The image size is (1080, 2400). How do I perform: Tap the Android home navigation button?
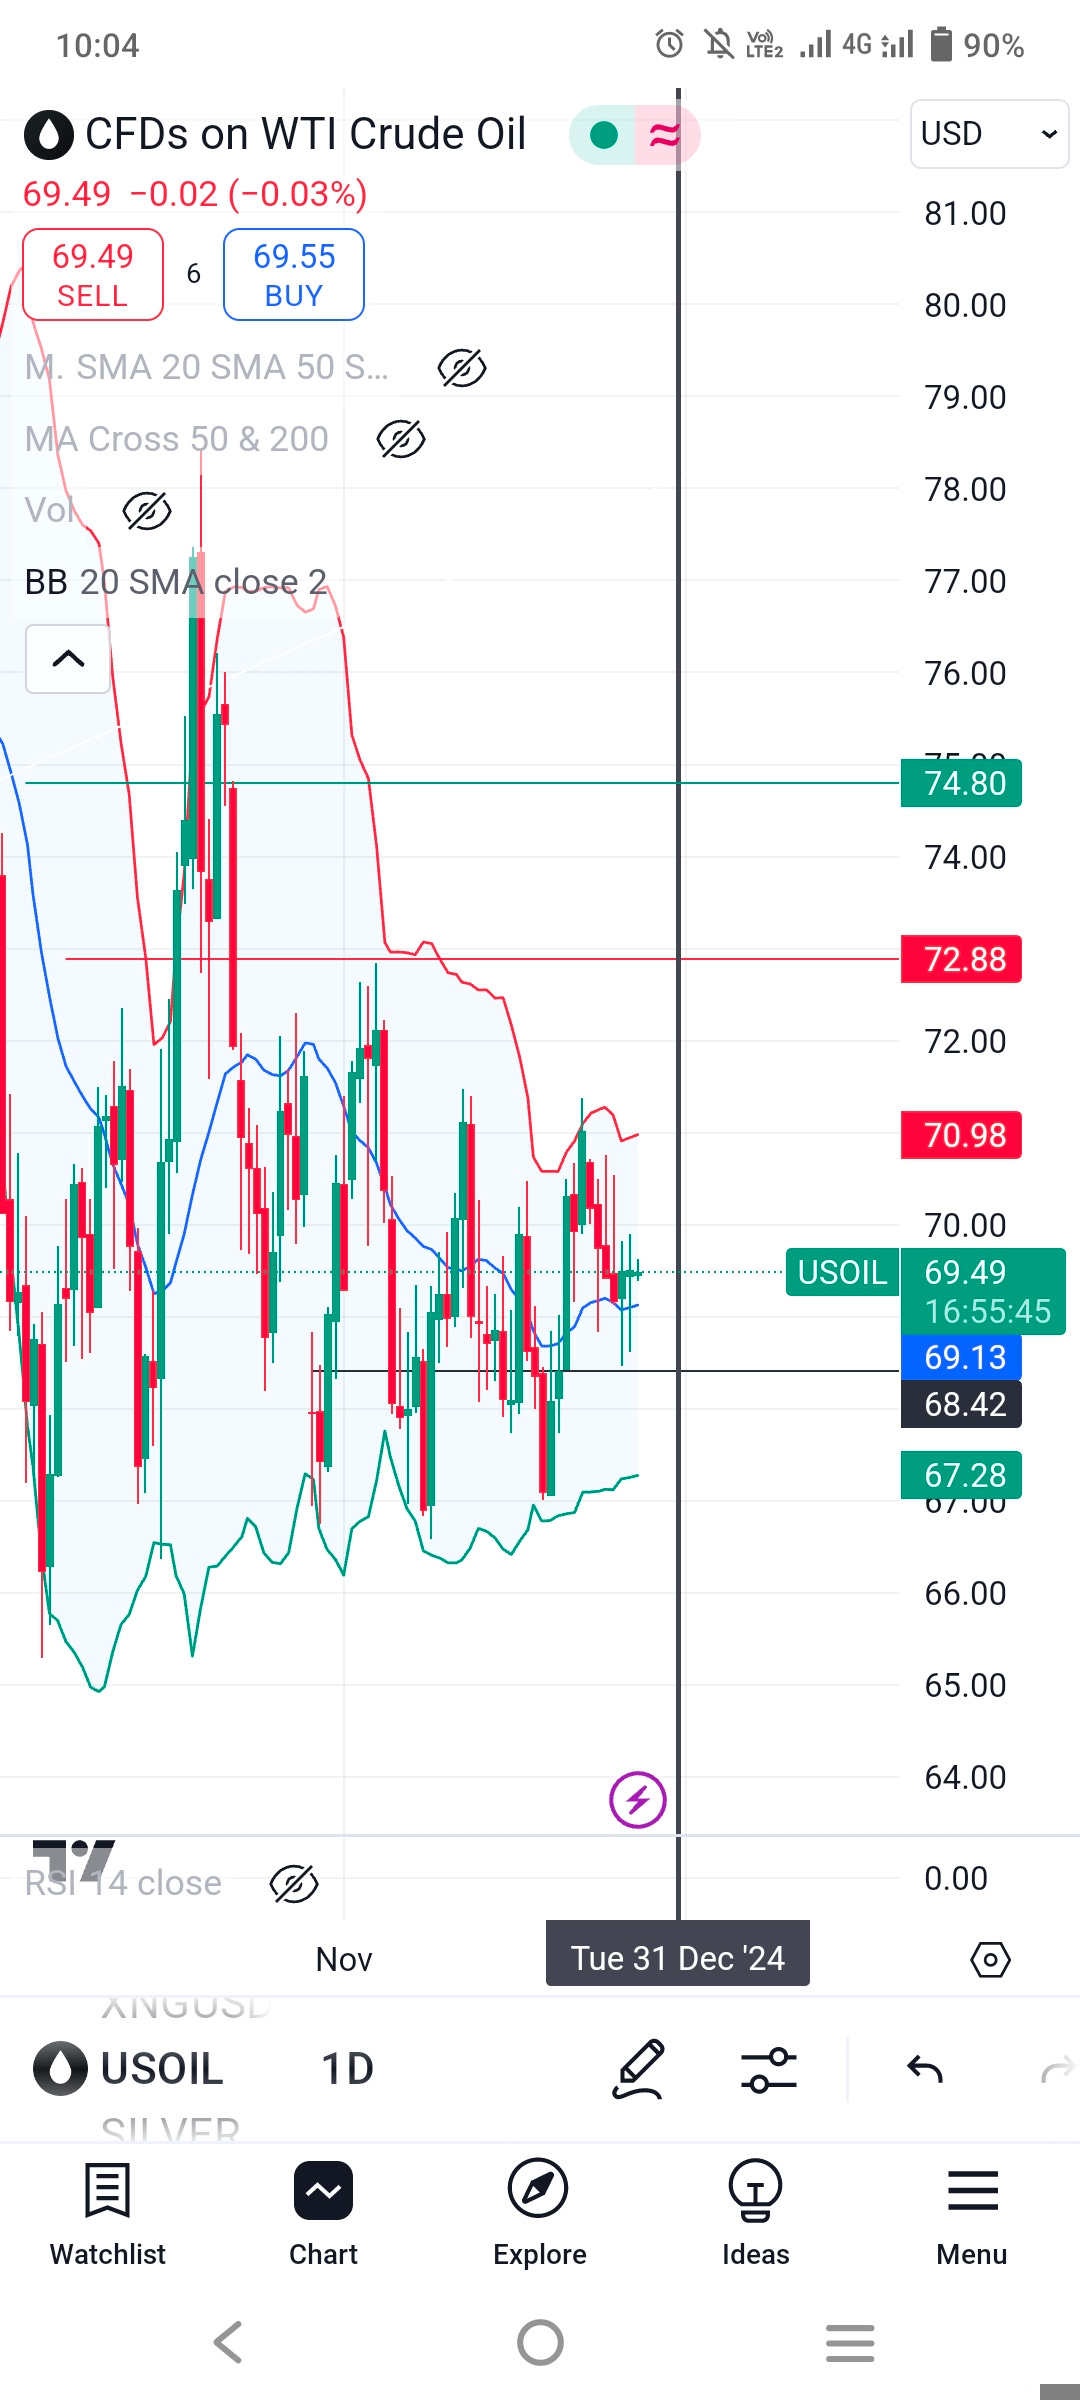[540, 2342]
